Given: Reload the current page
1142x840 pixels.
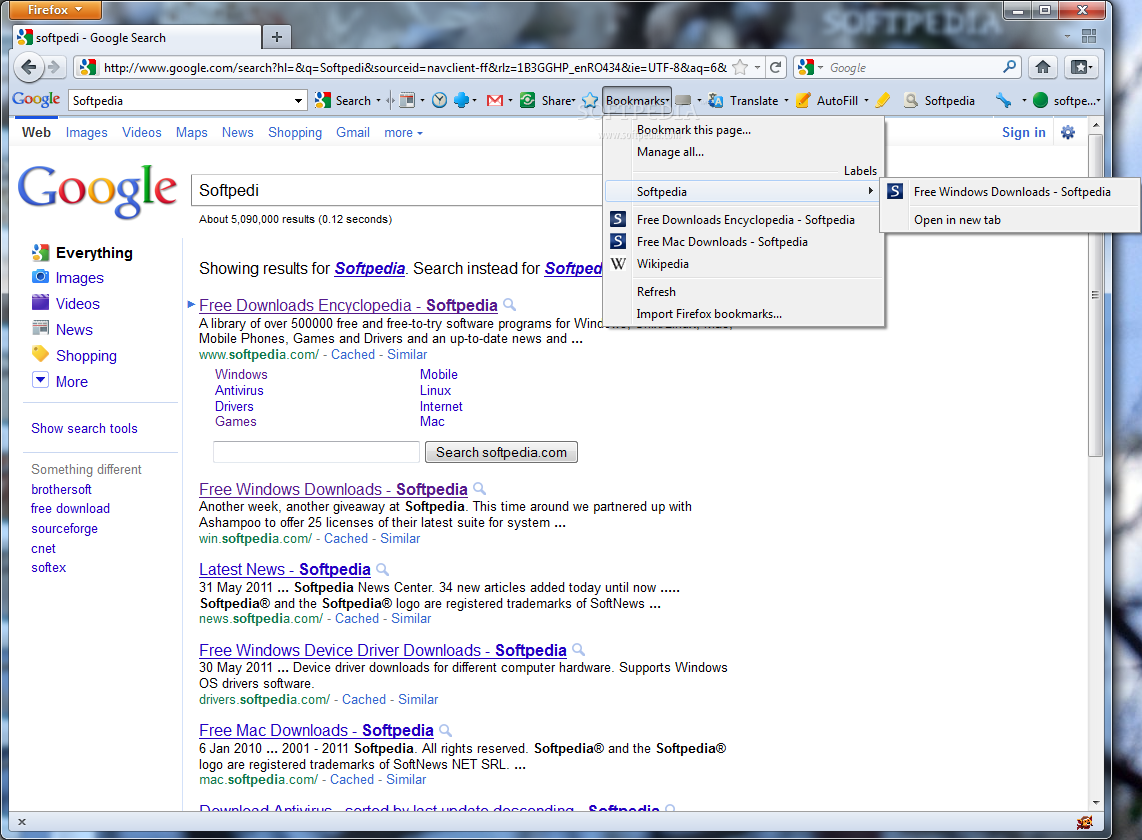Looking at the screenshot, I should (x=776, y=68).
